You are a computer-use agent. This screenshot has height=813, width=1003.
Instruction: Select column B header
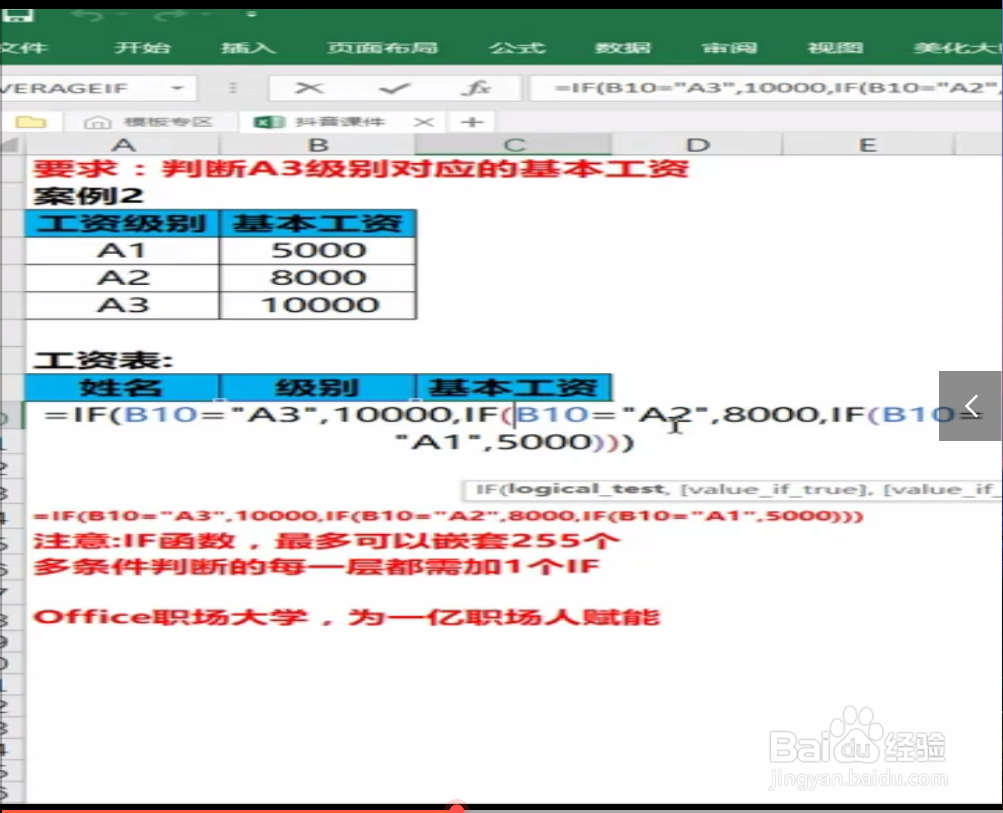point(318,145)
